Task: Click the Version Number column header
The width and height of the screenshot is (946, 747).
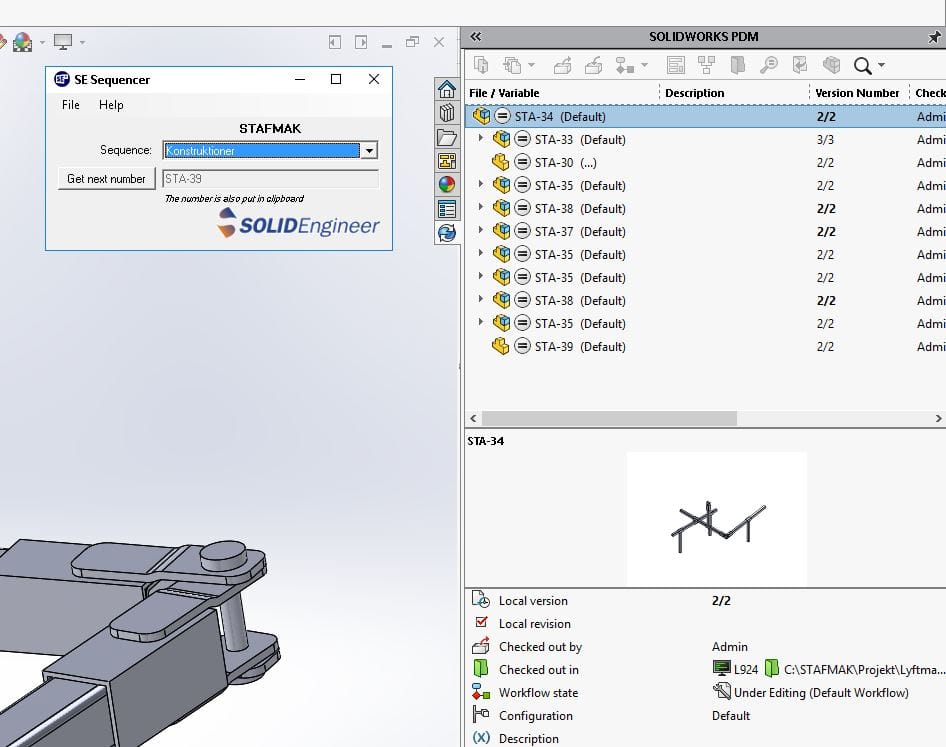Action: [x=857, y=93]
